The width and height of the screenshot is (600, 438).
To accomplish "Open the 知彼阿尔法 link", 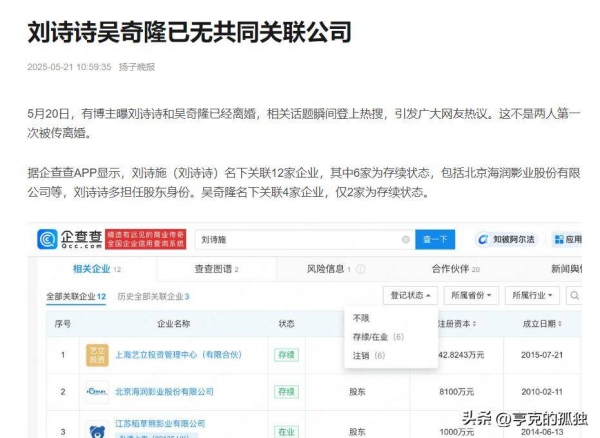I will (507, 239).
